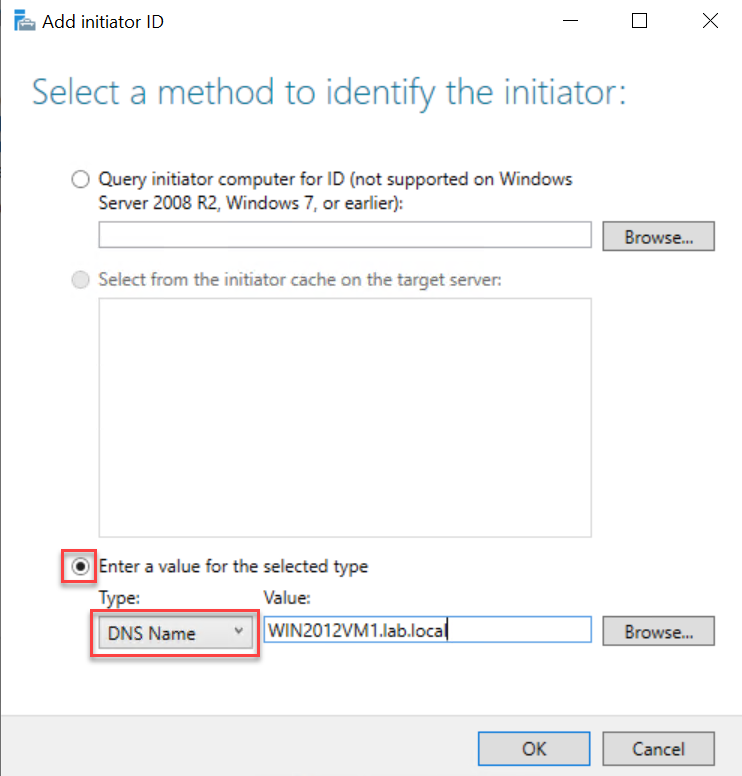This screenshot has width=742, height=776.
Task: Click the Type label above the dropdown
Action: [119, 598]
